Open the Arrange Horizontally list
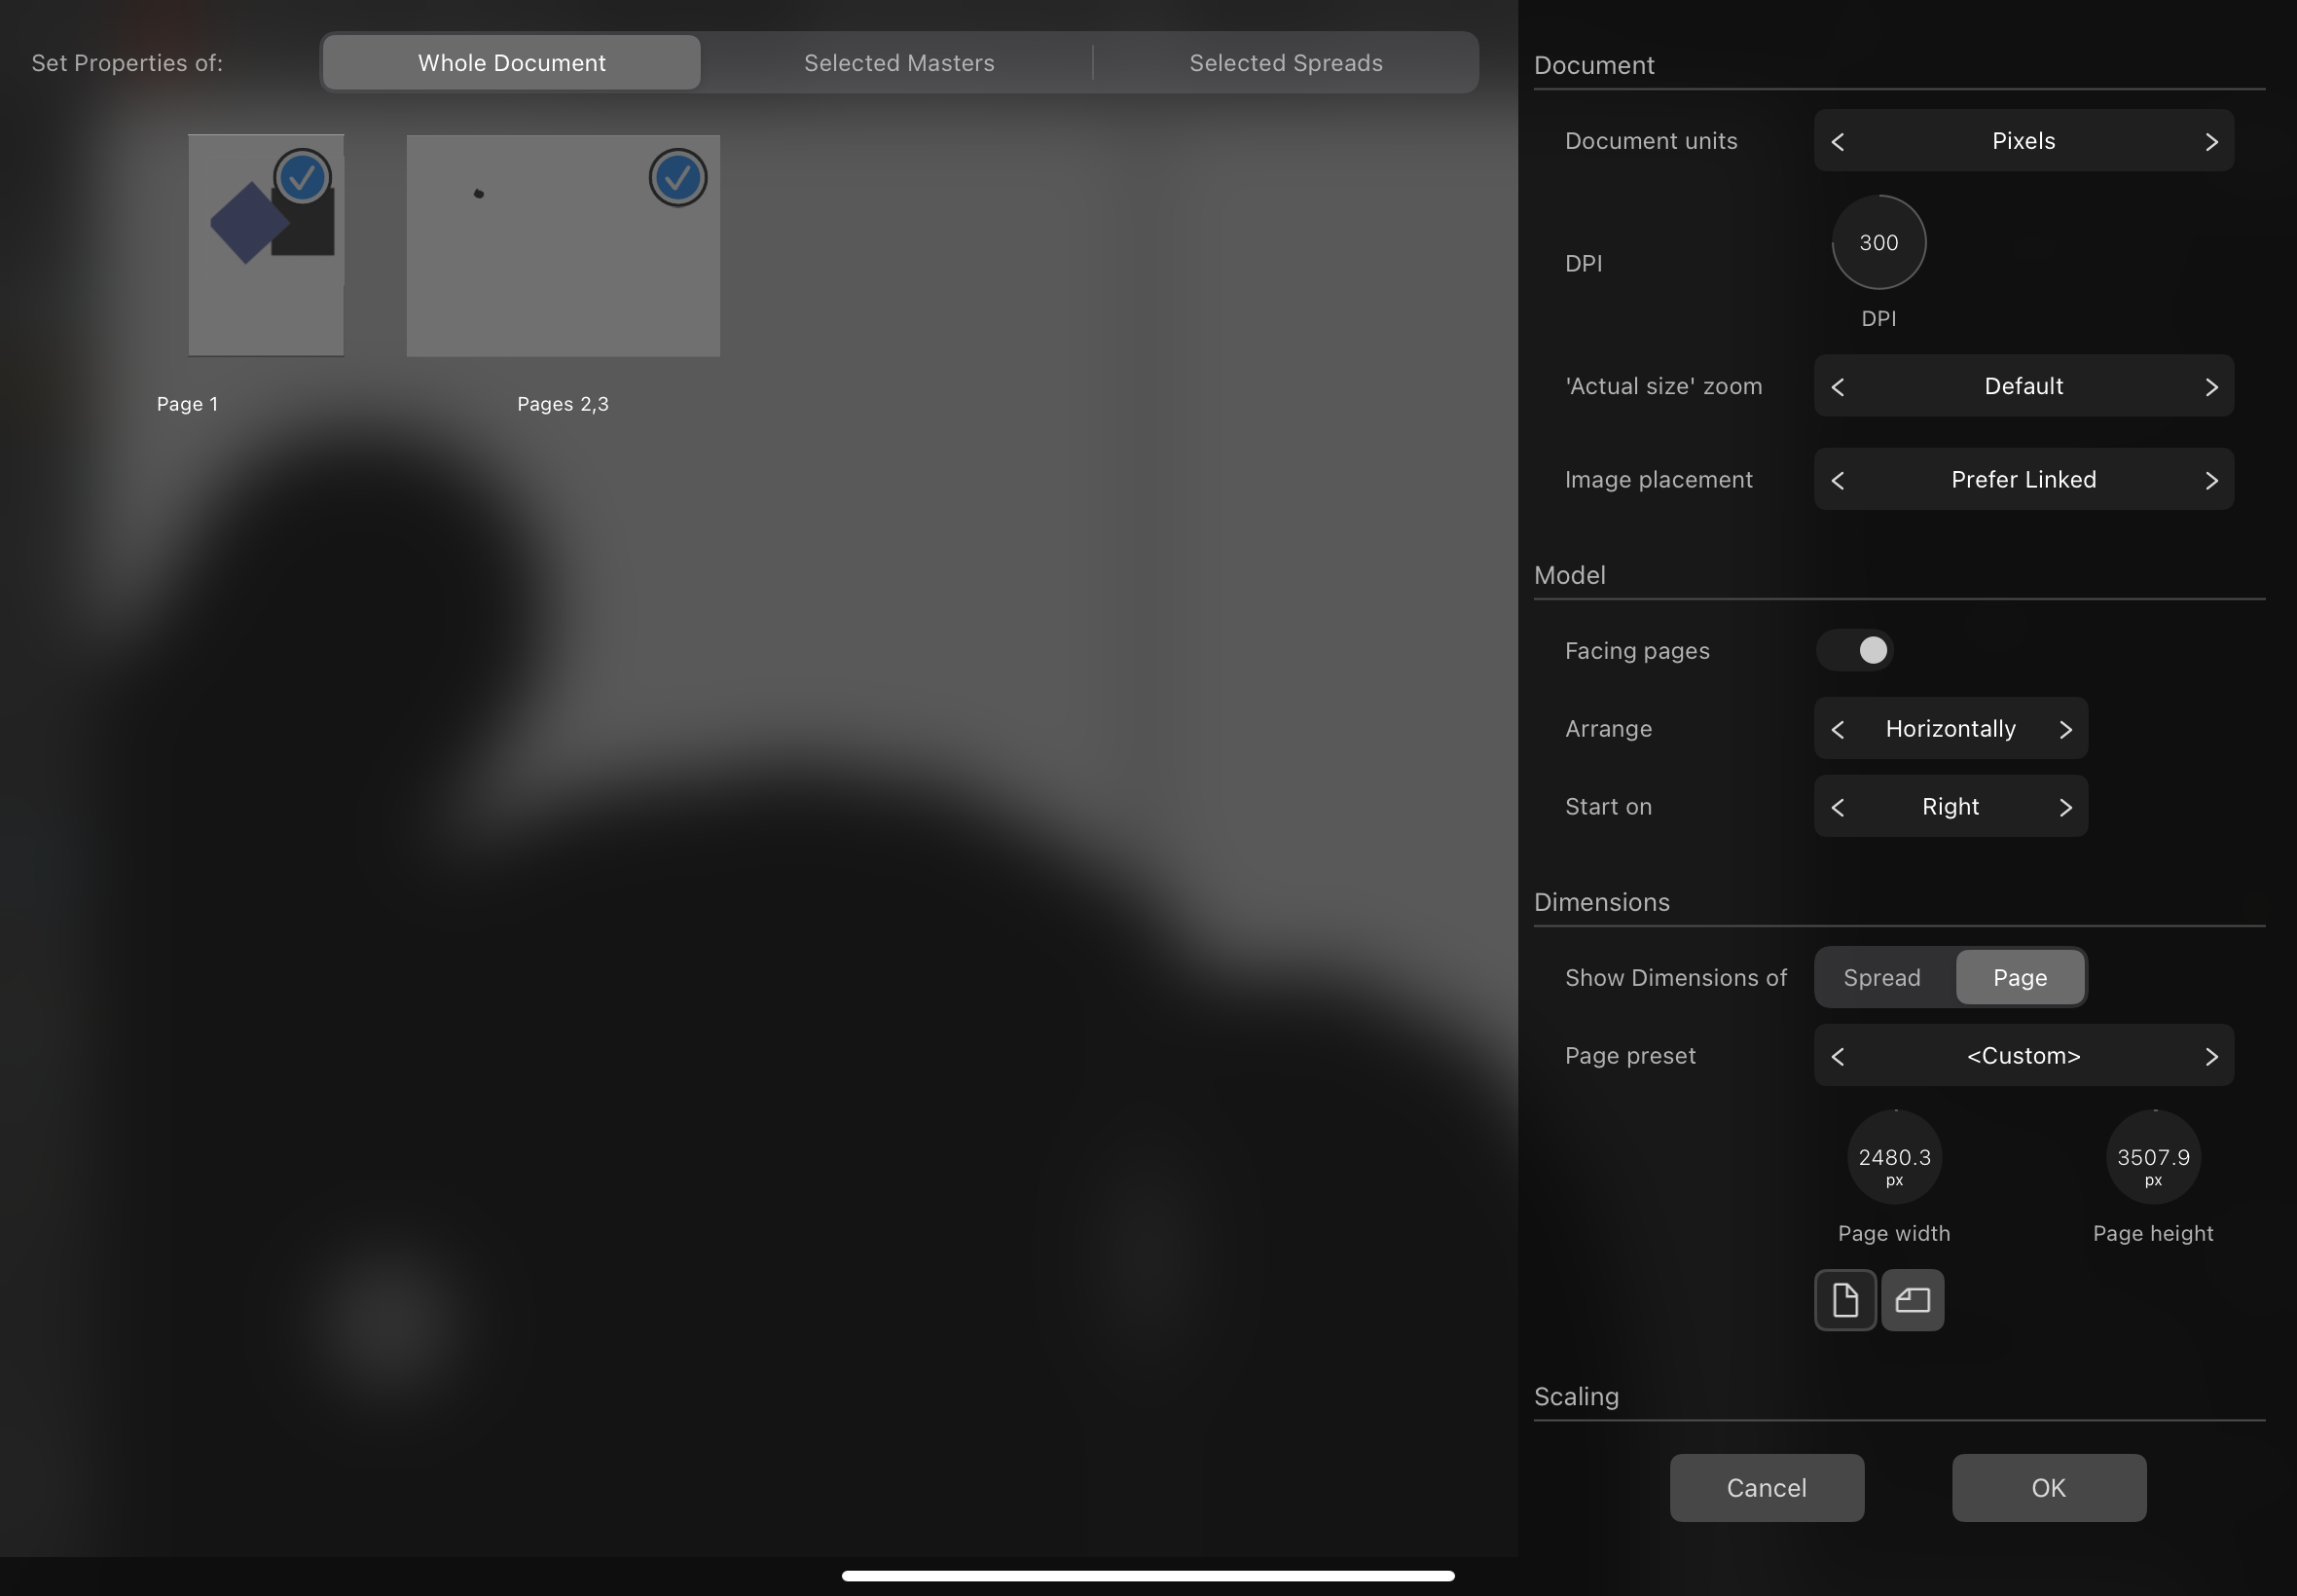Viewport: 2297px width, 1596px height. (1951, 729)
